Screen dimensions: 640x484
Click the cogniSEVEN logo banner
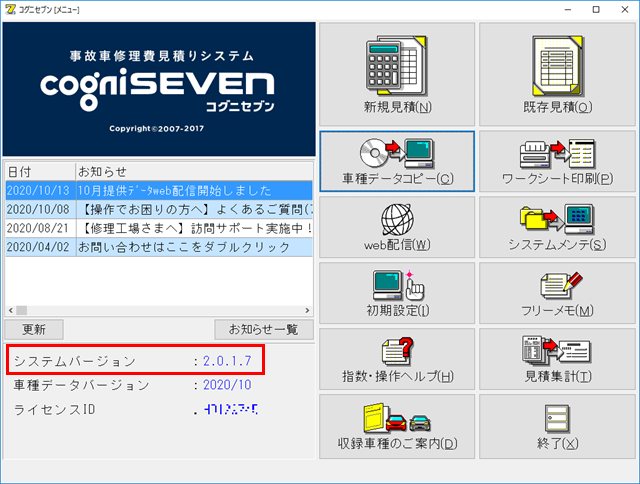[x=159, y=89]
